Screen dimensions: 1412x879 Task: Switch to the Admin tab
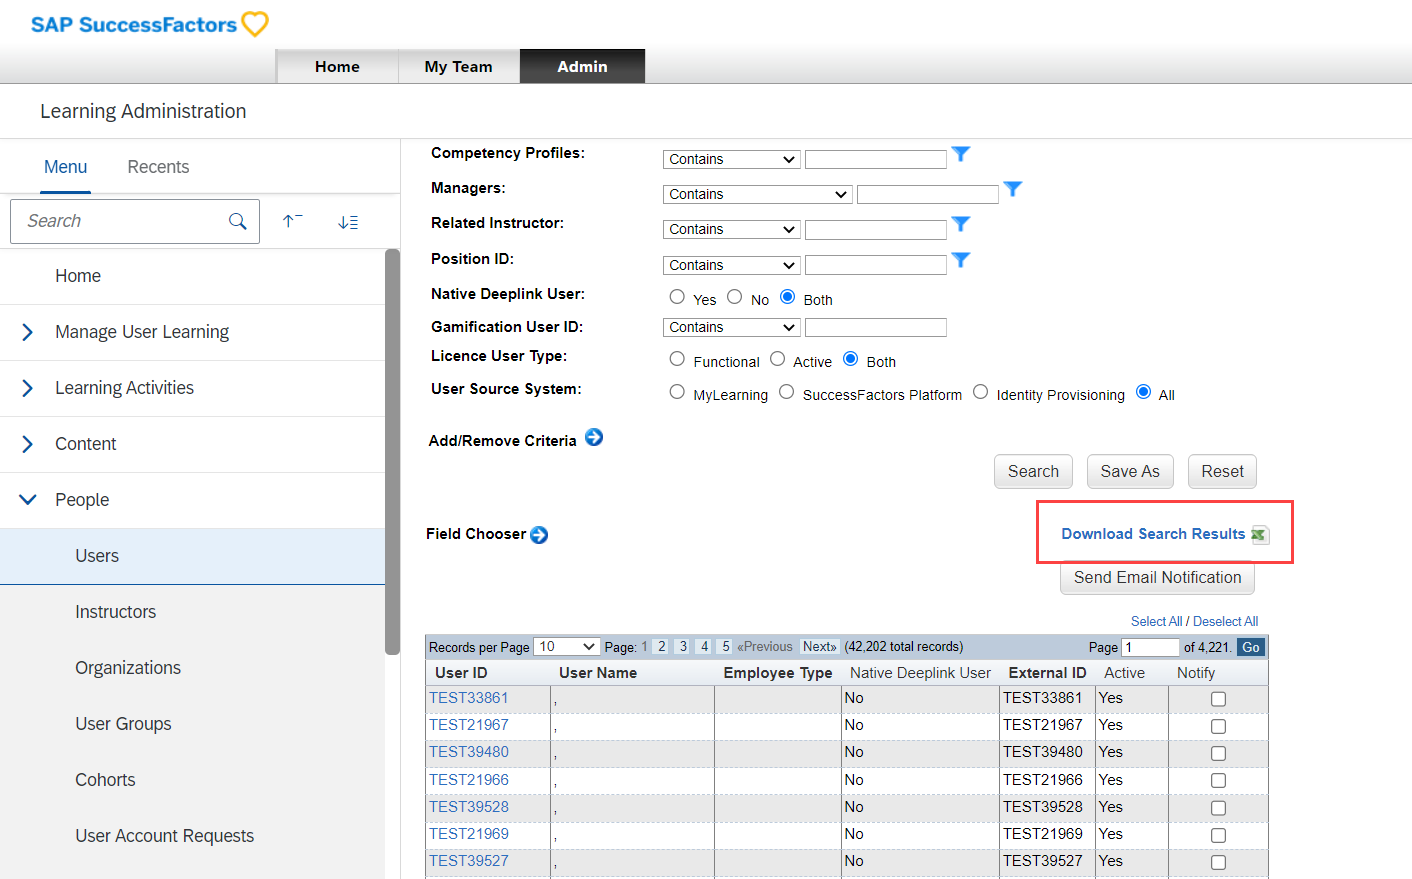point(582,66)
